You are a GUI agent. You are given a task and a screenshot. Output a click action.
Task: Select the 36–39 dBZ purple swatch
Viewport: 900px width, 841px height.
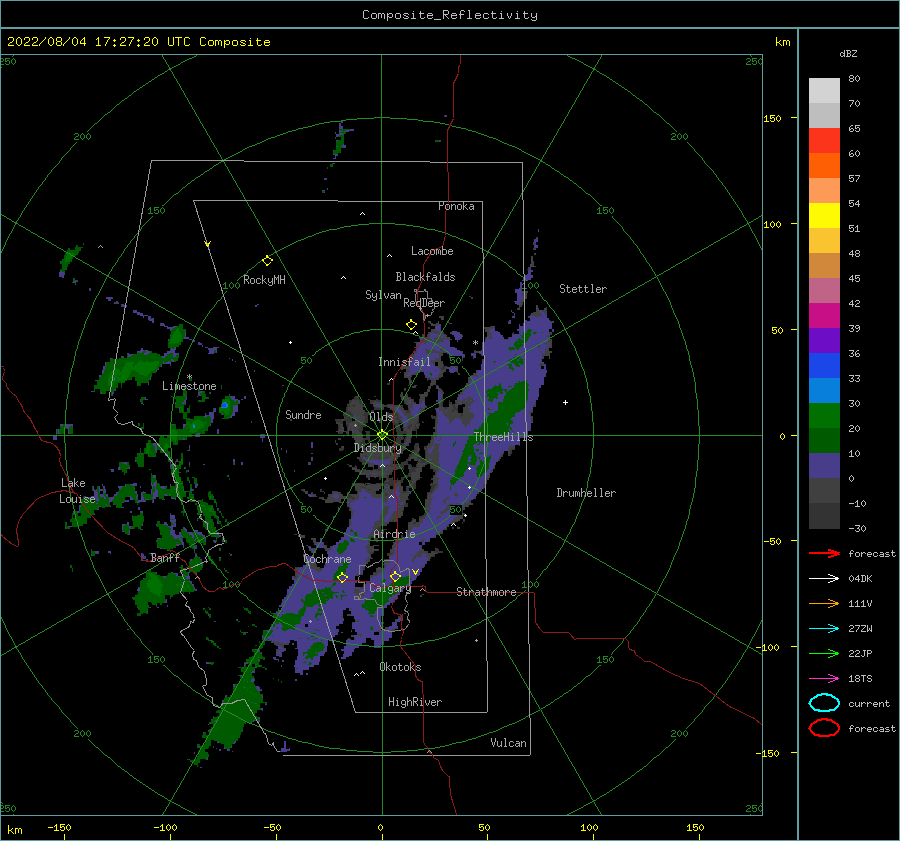pyautogui.click(x=824, y=341)
